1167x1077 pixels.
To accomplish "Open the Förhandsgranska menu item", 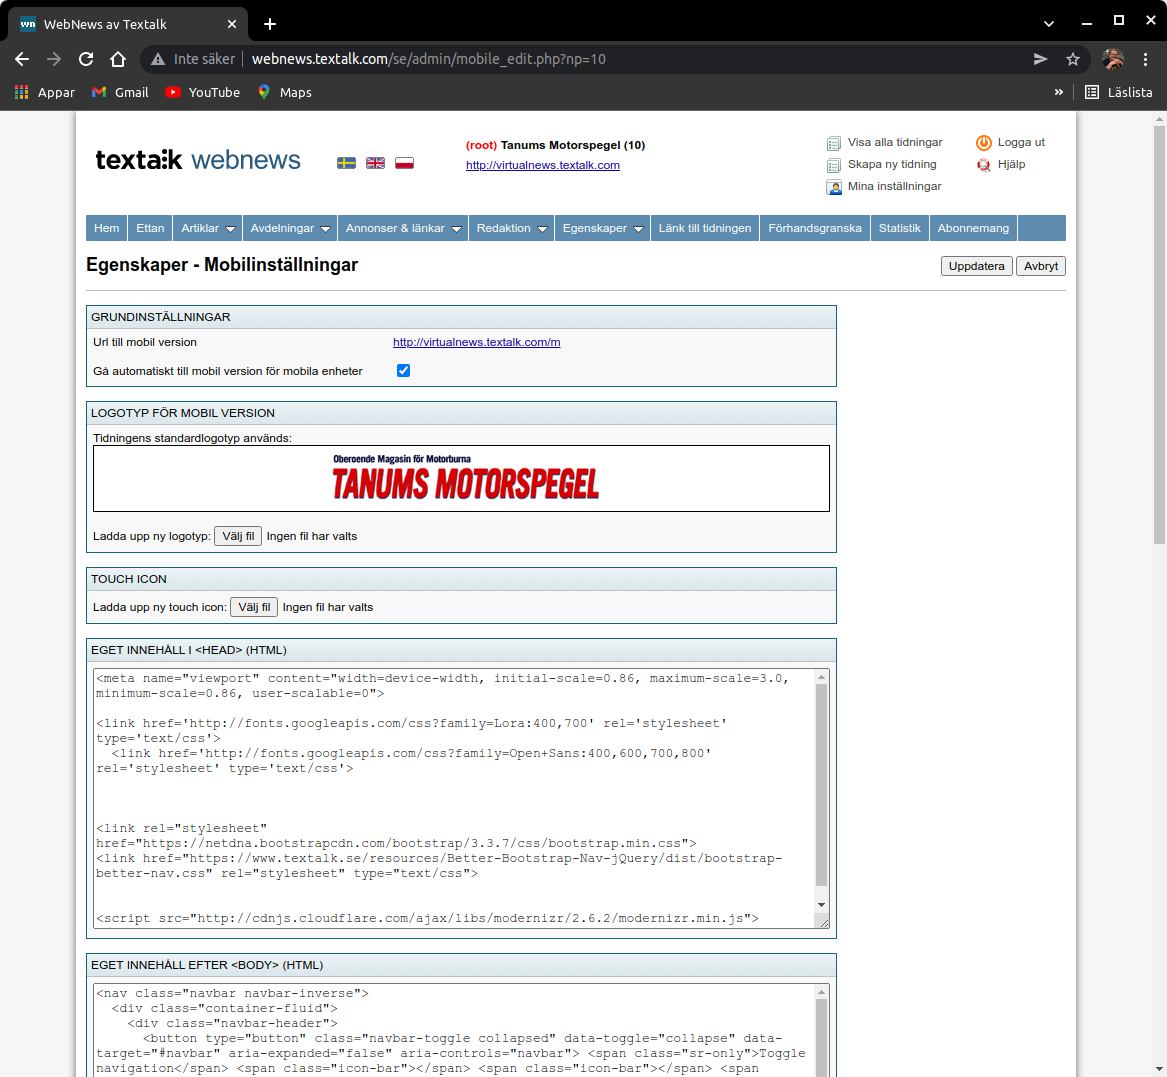I will [815, 228].
